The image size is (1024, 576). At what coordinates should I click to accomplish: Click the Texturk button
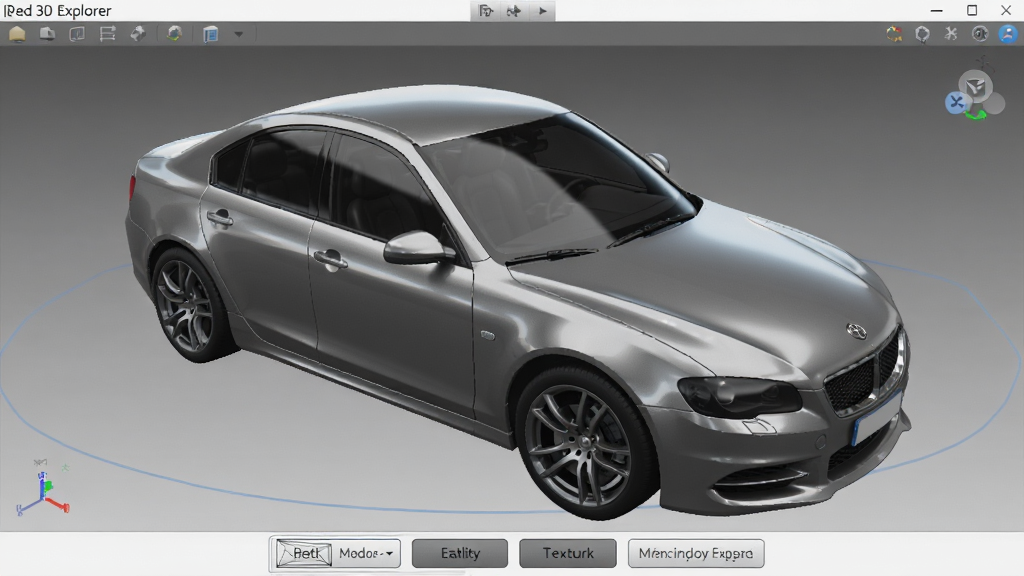click(x=568, y=554)
